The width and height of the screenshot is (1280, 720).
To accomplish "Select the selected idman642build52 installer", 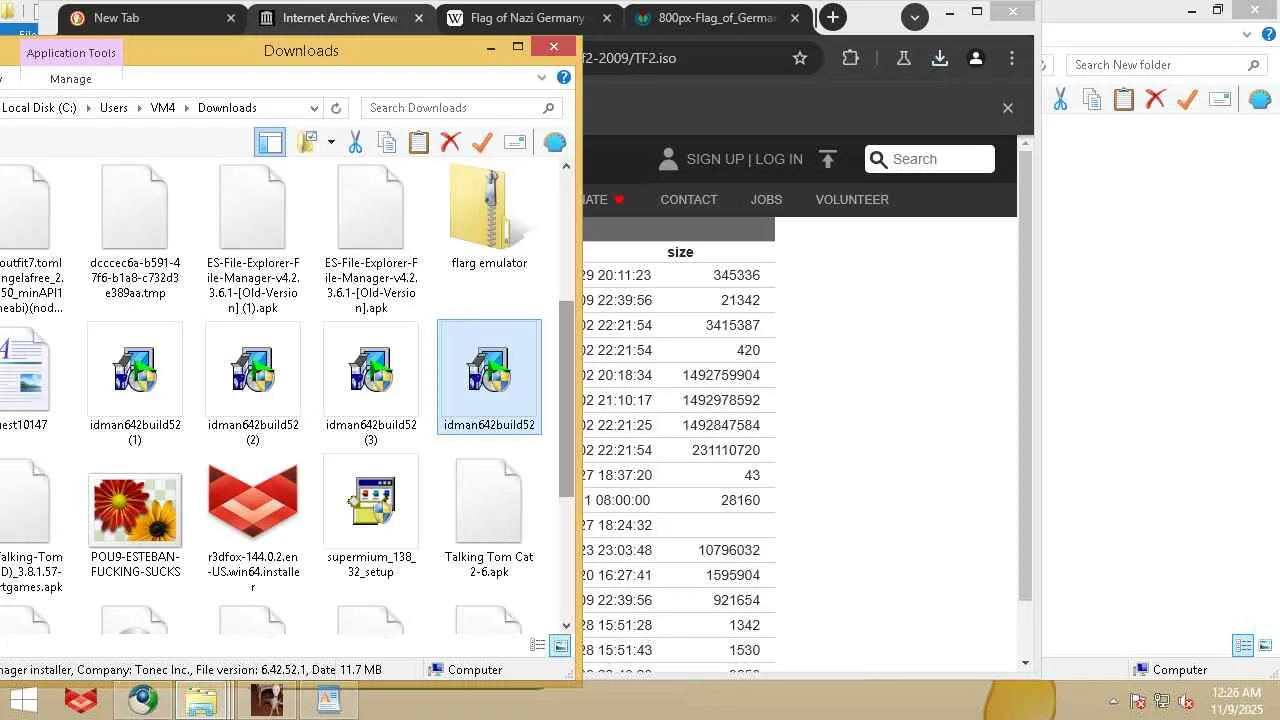I will pyautogui.click(x=489, y=377).
